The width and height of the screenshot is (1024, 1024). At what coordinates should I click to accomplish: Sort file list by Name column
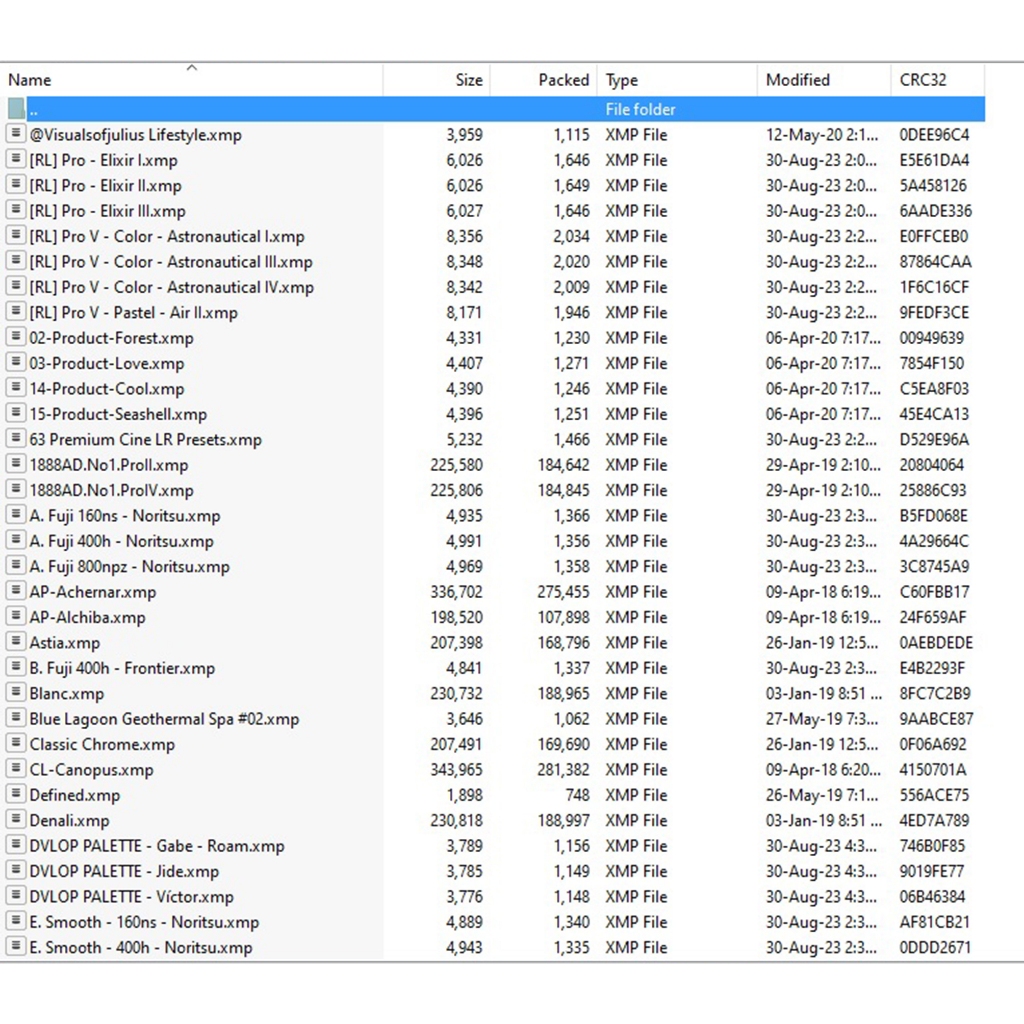point(30,80)
